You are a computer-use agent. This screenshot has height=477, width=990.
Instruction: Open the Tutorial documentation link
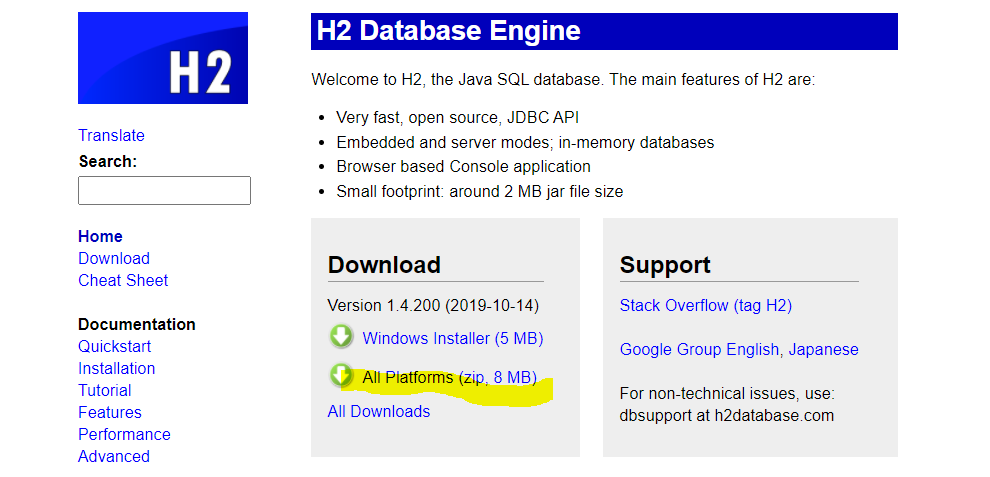(x=105, y=390)
